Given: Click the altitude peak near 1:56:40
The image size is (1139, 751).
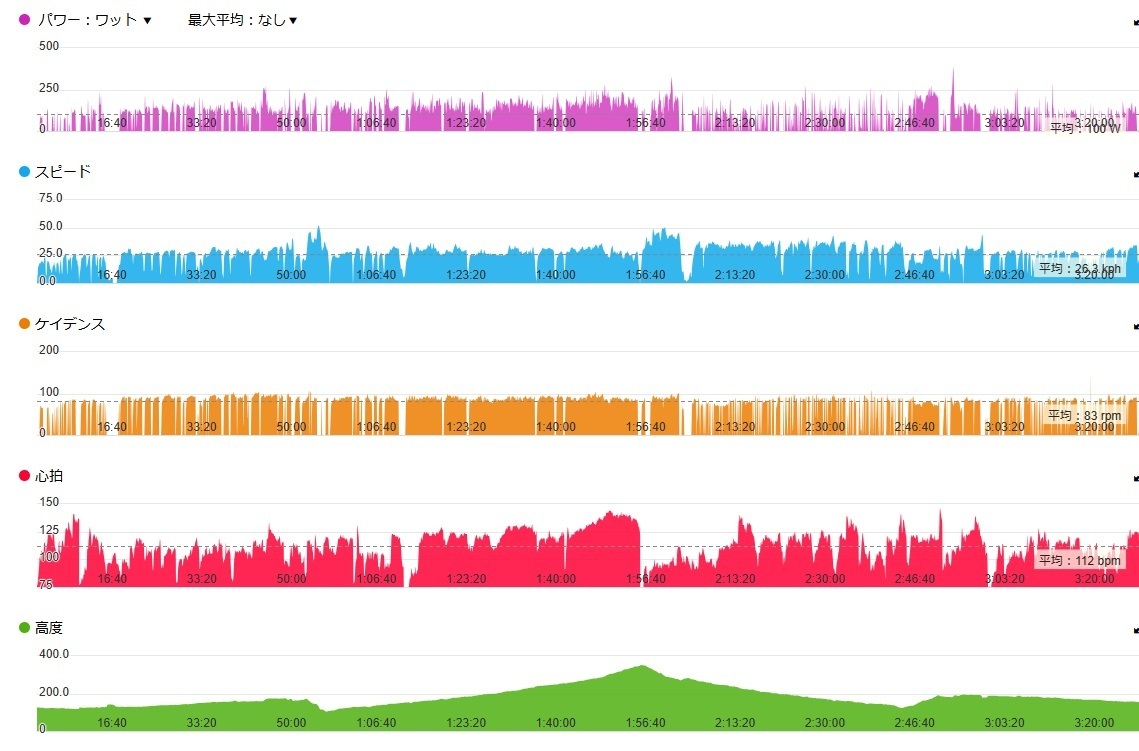Looking at the screenshot, I should (643, 666).
